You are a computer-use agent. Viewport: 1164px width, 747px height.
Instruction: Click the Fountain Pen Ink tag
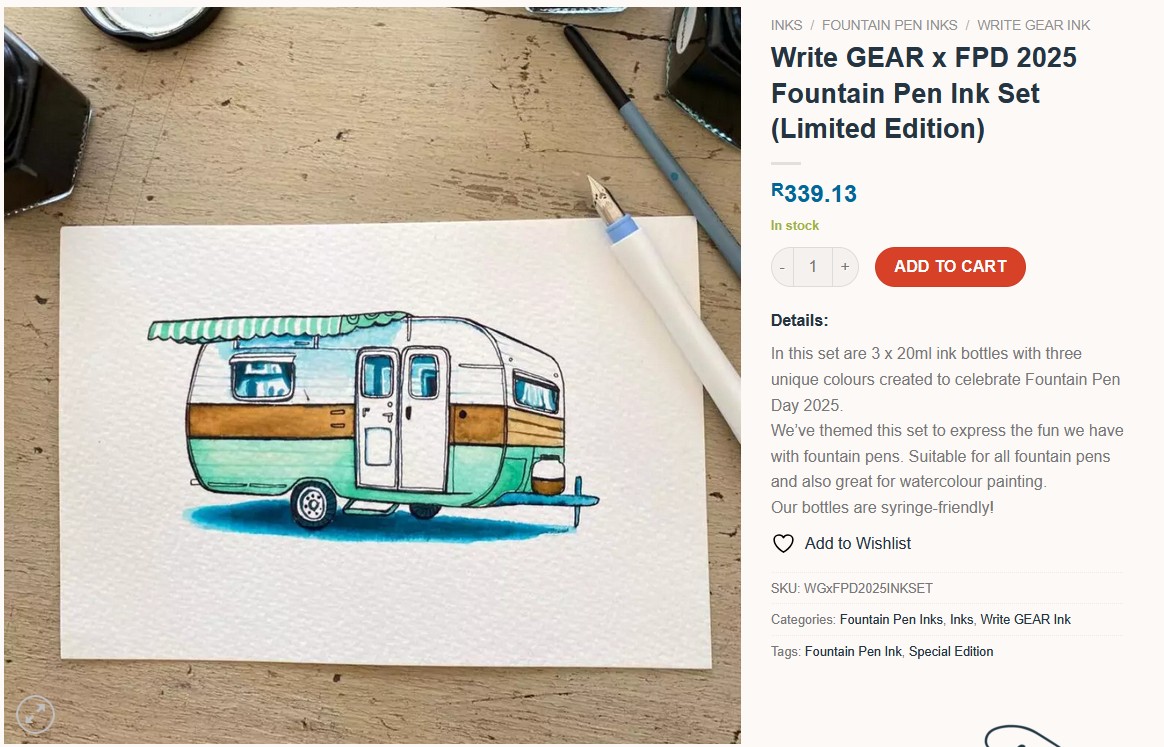pyautogui.click(x=853, y=651)
